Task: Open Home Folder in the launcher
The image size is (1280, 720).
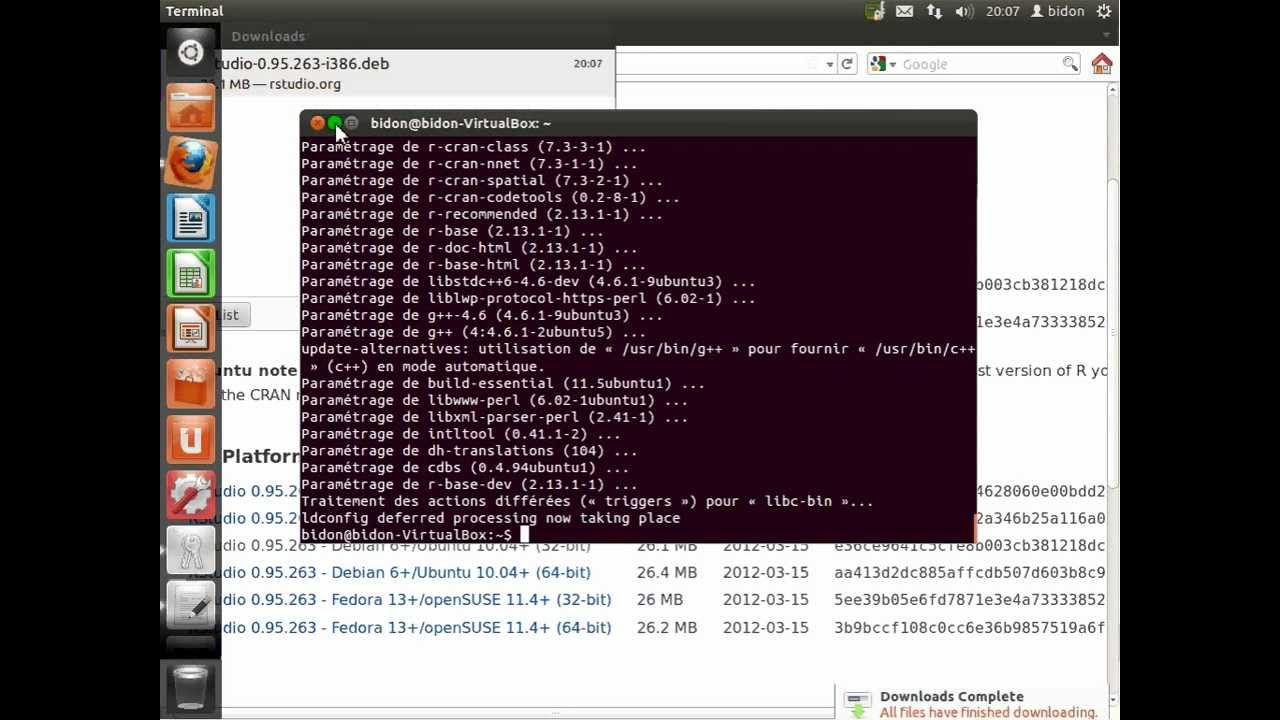Action: [190, 107]
